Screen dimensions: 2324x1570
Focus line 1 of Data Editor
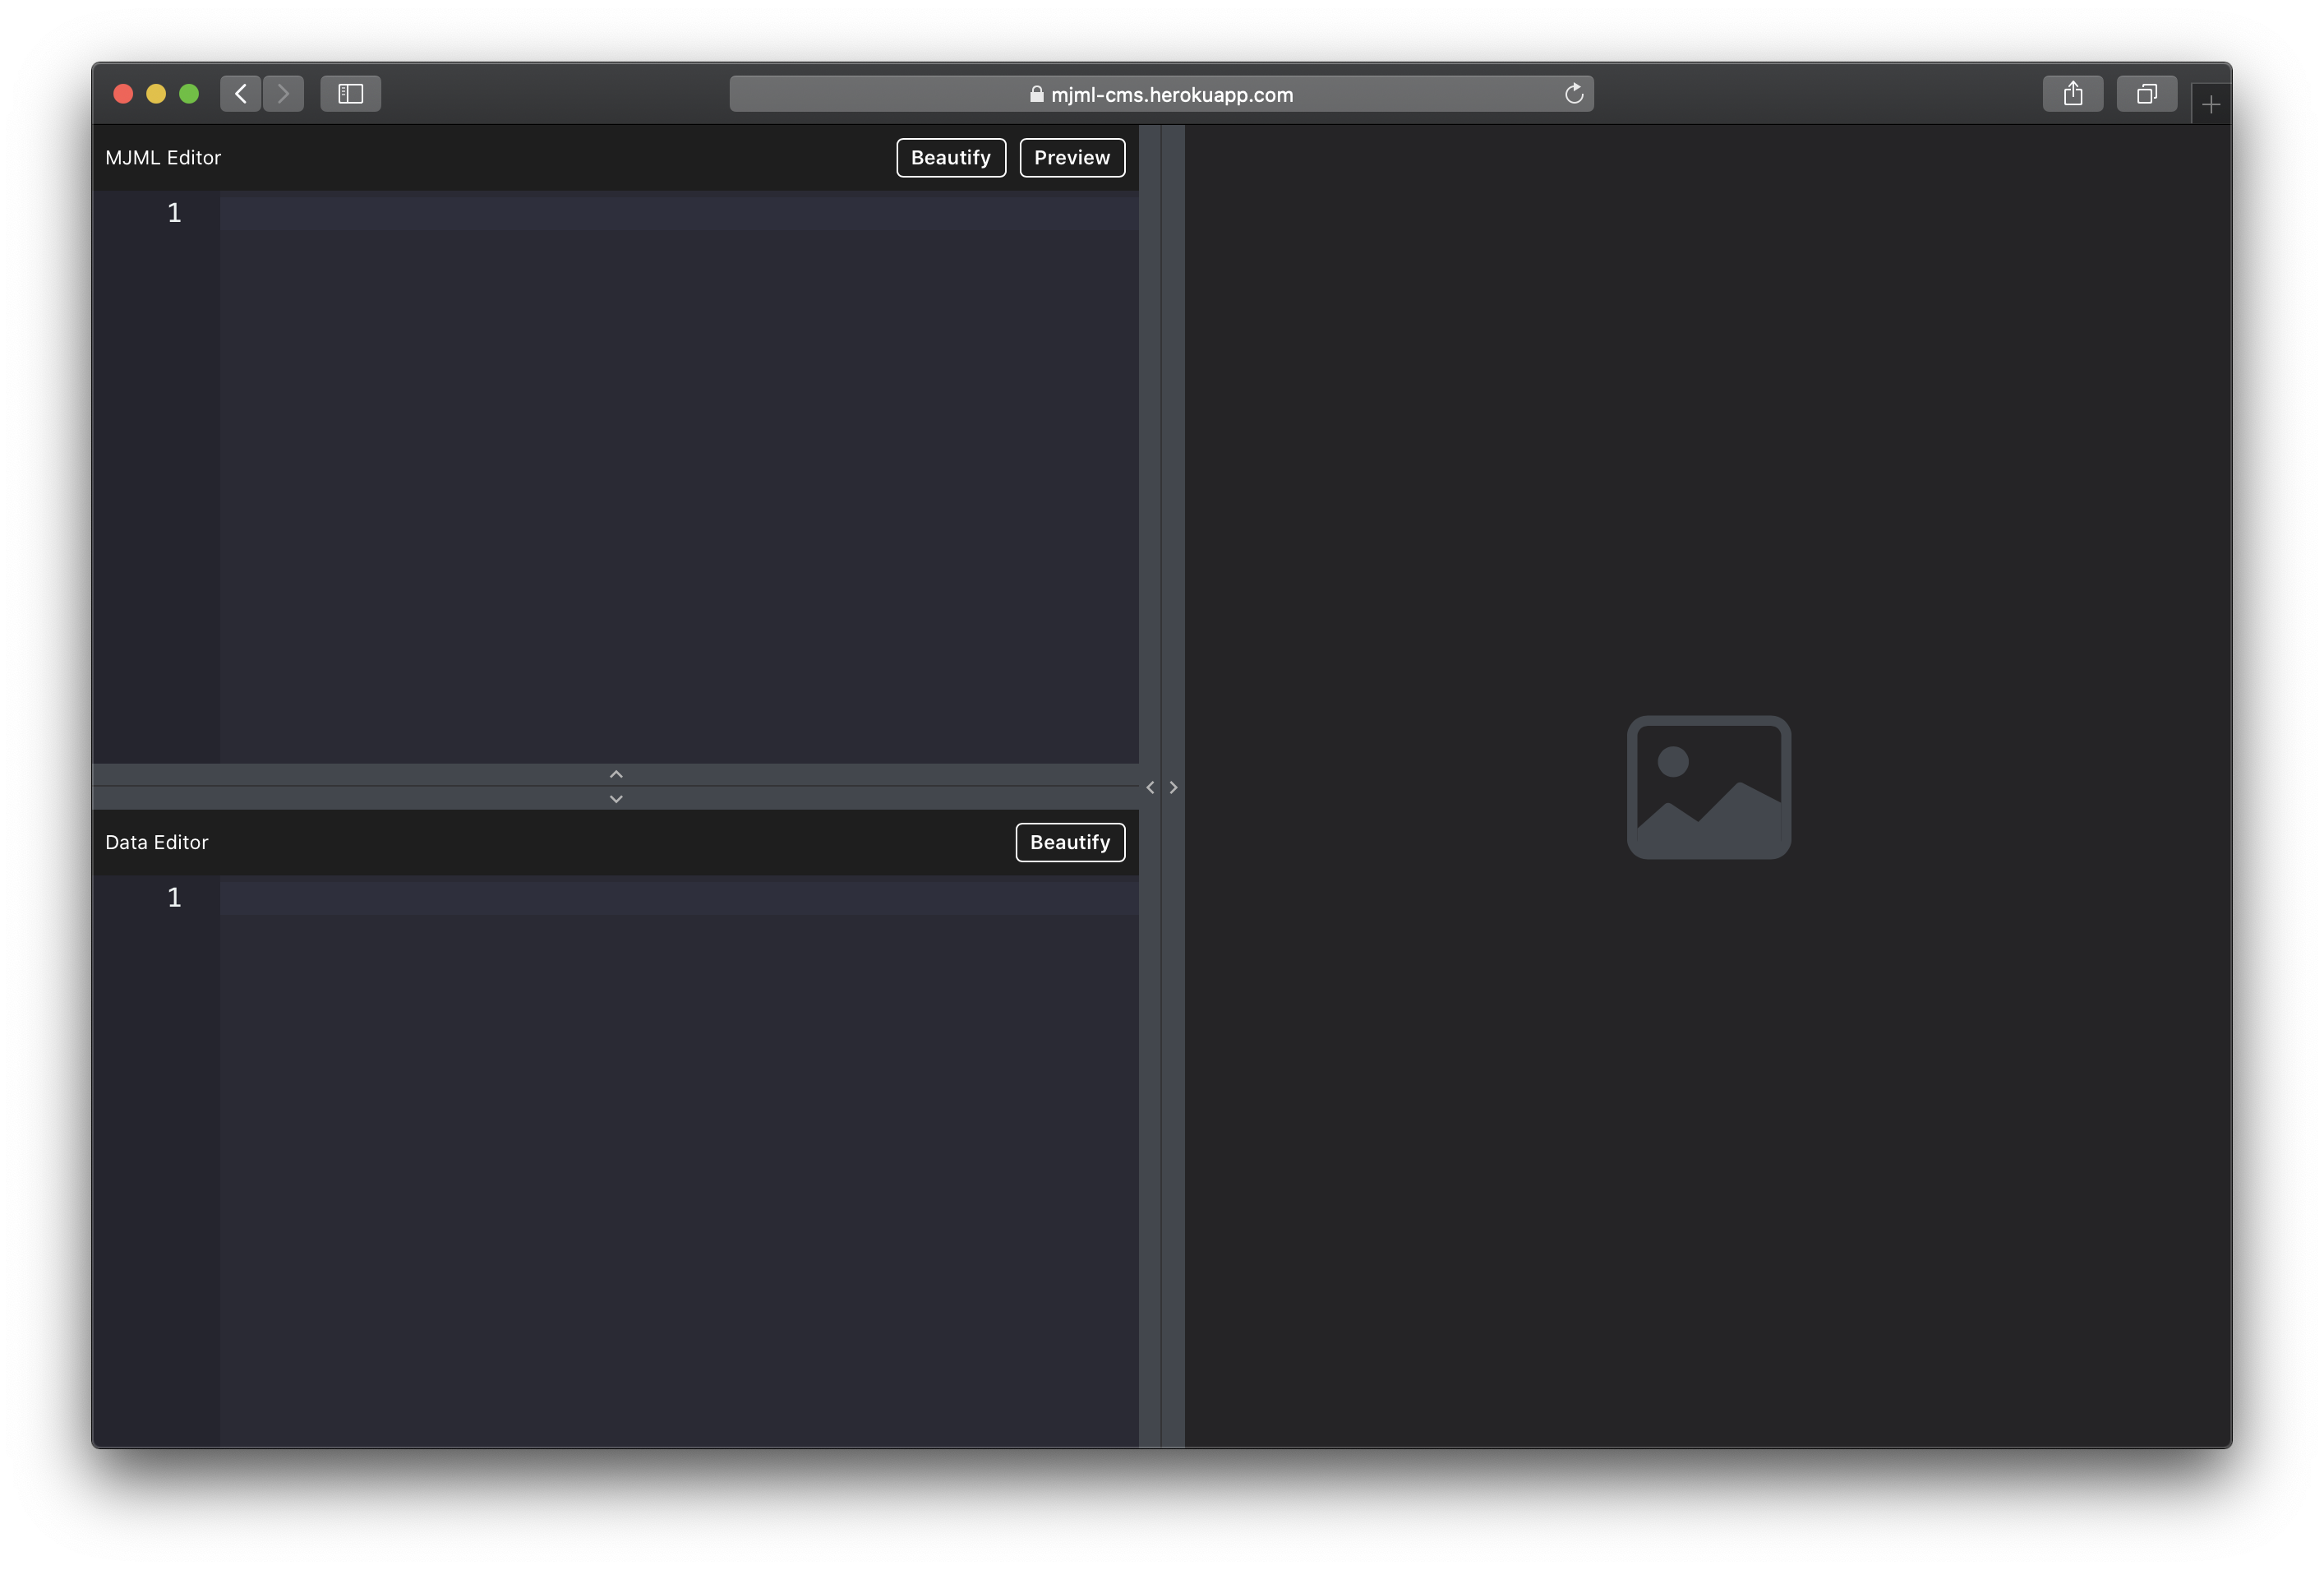tap(678, 898)
